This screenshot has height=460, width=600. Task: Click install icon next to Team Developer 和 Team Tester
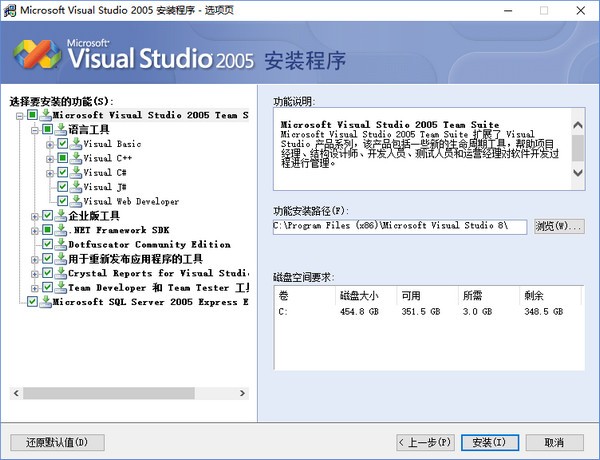[x=61, y=287]
